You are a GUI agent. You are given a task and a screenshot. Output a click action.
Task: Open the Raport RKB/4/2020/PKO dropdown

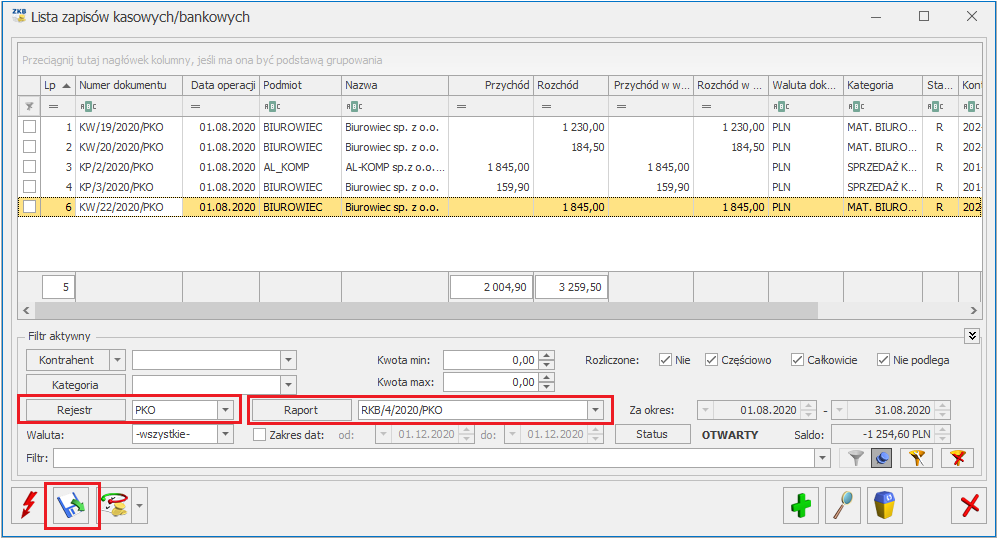pos(595,410)
